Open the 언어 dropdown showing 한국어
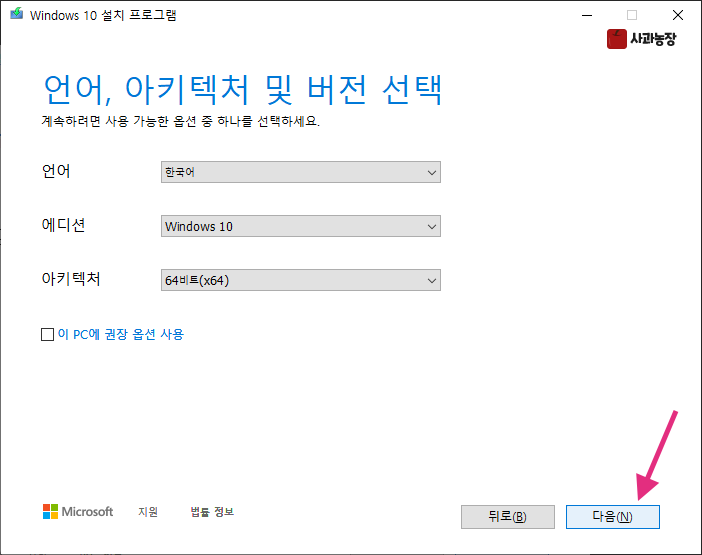This screenshot has width=702, height=555. click(300, 172)
